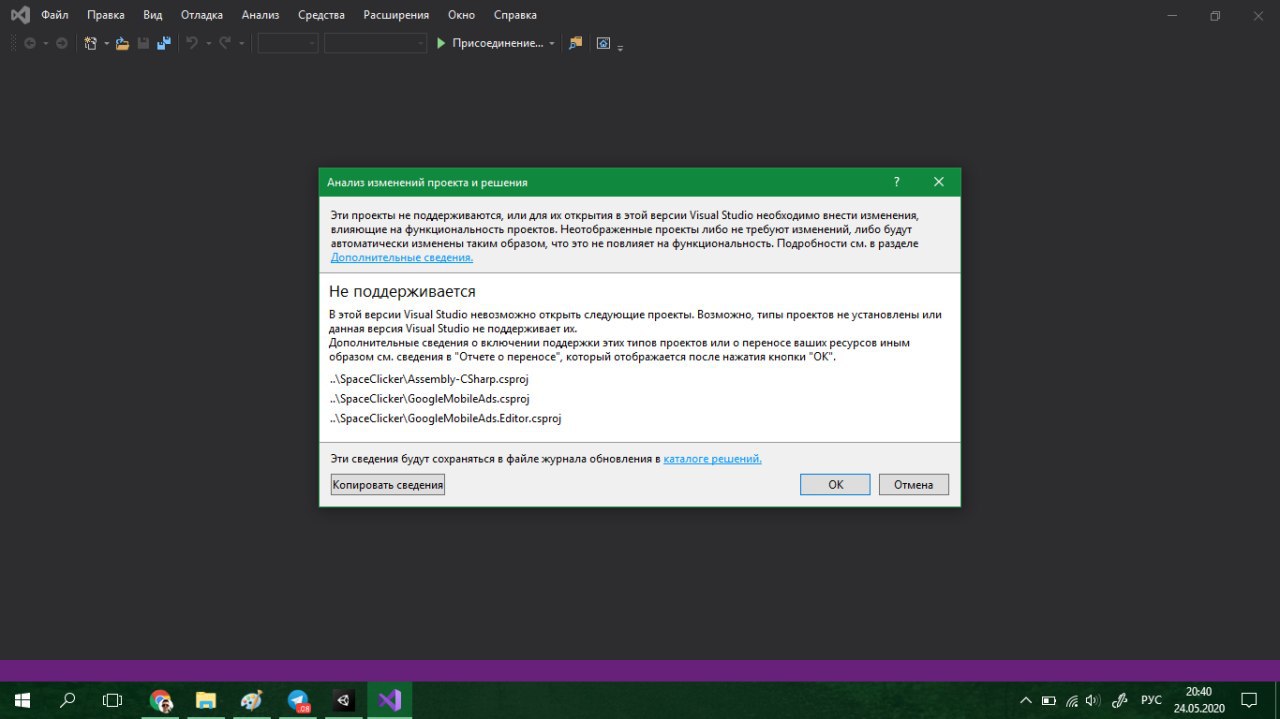Expand the Navigate Backward history dropdown arrow
This screenshot has height=719, width=1280.
pyautogui.click(x=44, y=44)
